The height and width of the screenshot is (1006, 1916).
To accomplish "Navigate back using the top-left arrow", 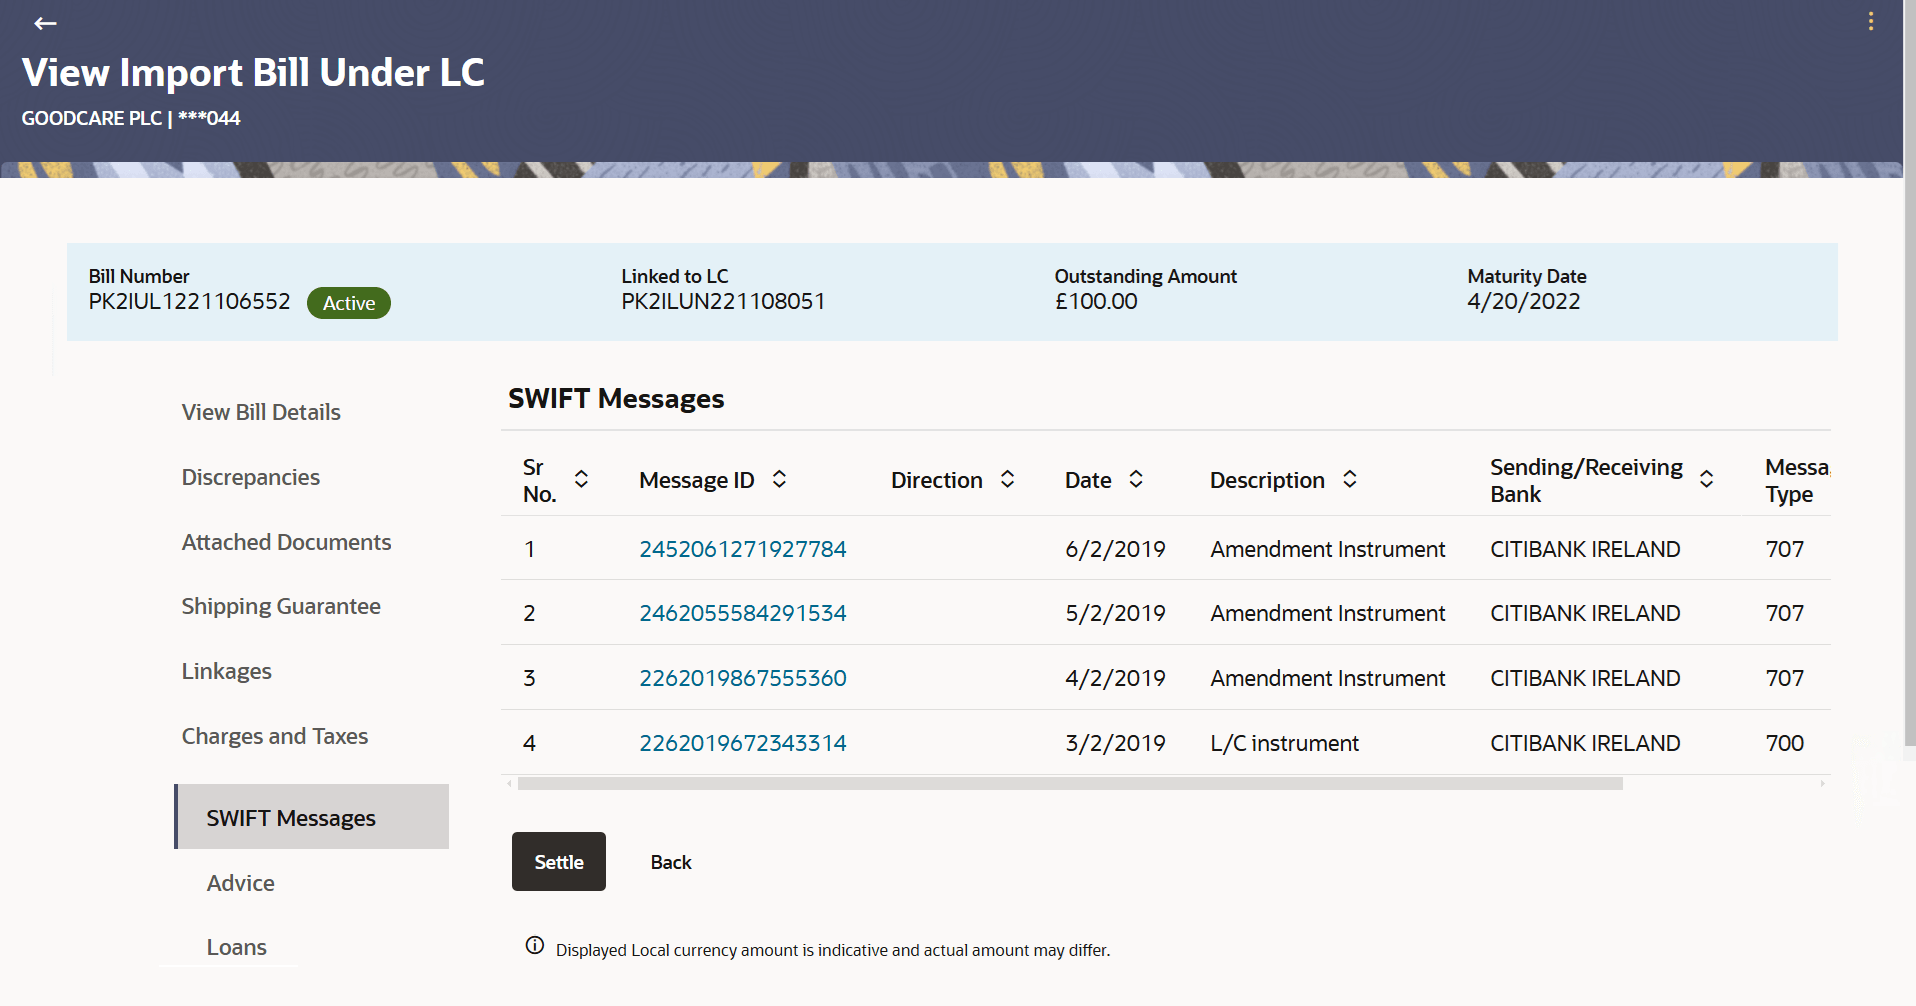I will [x=45, y=23].
